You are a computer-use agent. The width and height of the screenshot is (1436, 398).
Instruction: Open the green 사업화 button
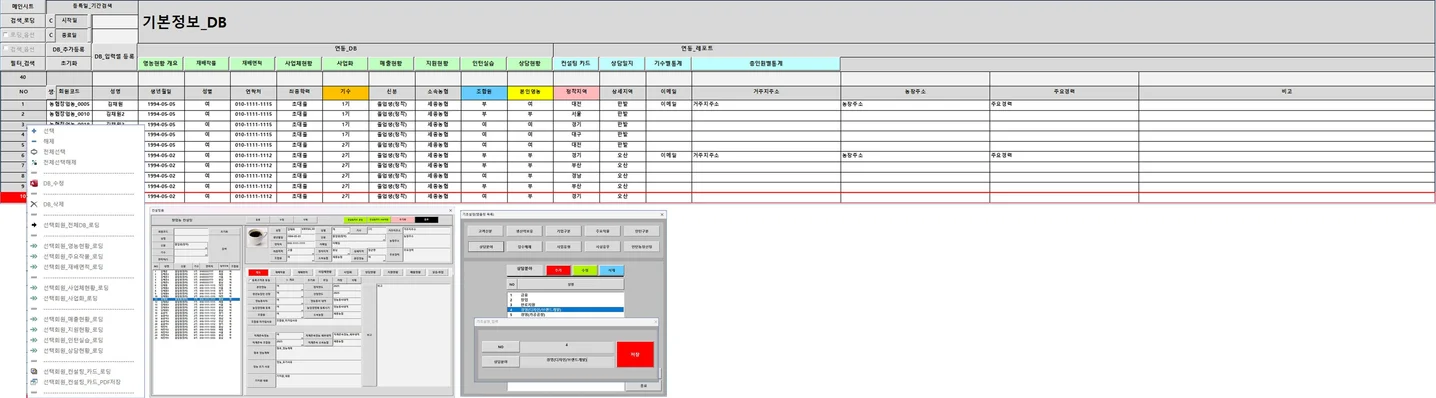[x=345, y=63]
